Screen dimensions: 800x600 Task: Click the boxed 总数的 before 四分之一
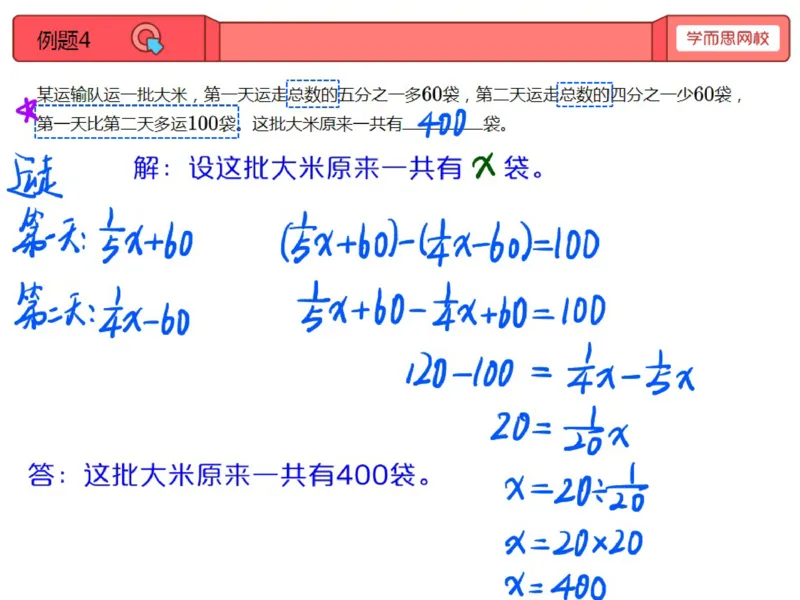[584, 94]
